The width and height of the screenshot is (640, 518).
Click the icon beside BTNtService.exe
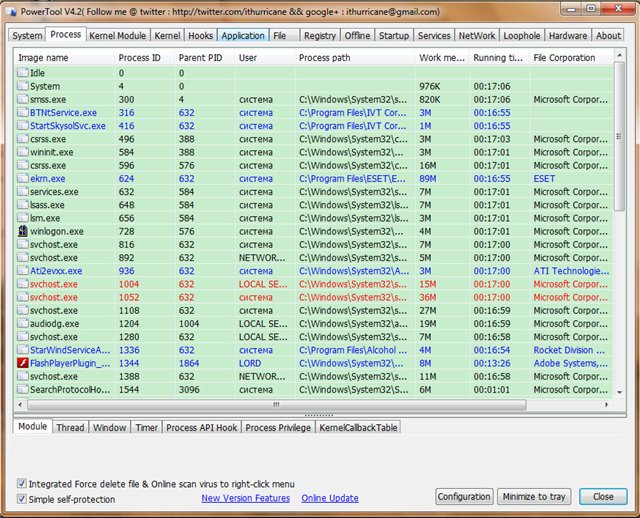(23, 112)
